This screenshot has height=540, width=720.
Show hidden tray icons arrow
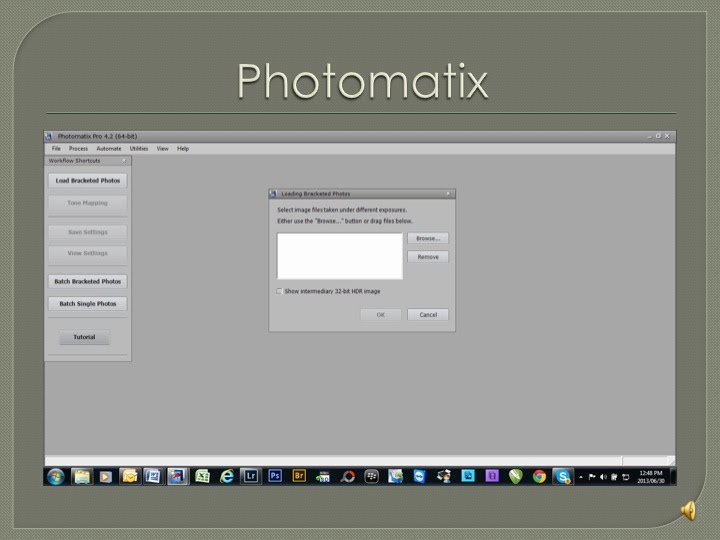tap(581, 477)
